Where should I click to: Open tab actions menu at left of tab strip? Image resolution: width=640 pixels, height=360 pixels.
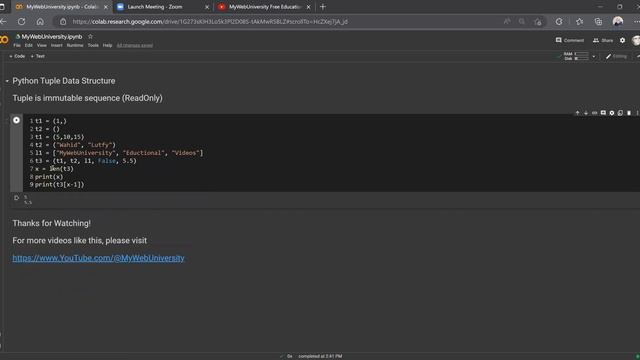[2, 7]
